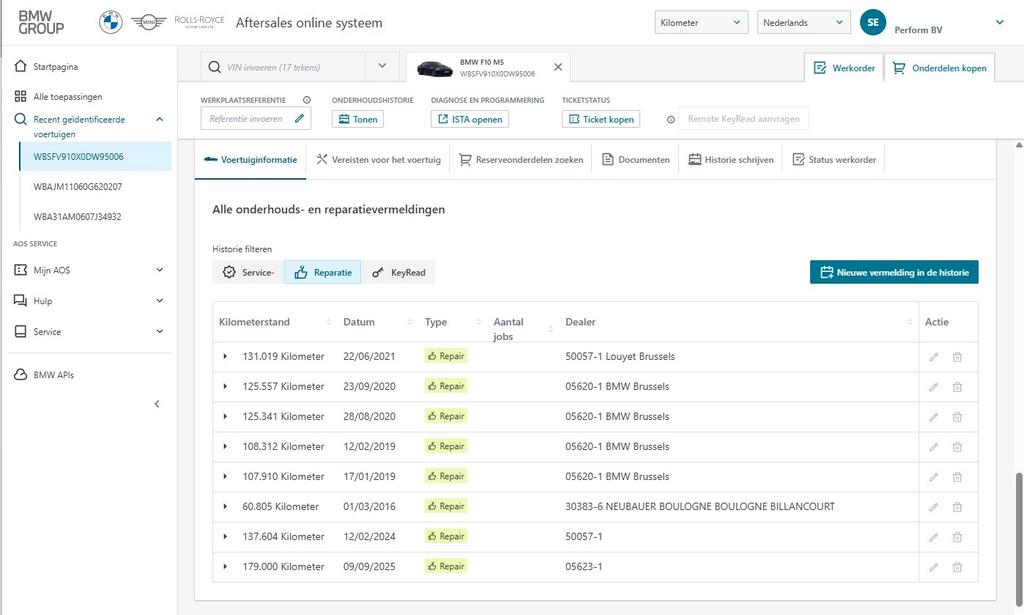Toggle the Reparatie history filter
This screenshot has width=1024, height=615.
click(323, 272)
